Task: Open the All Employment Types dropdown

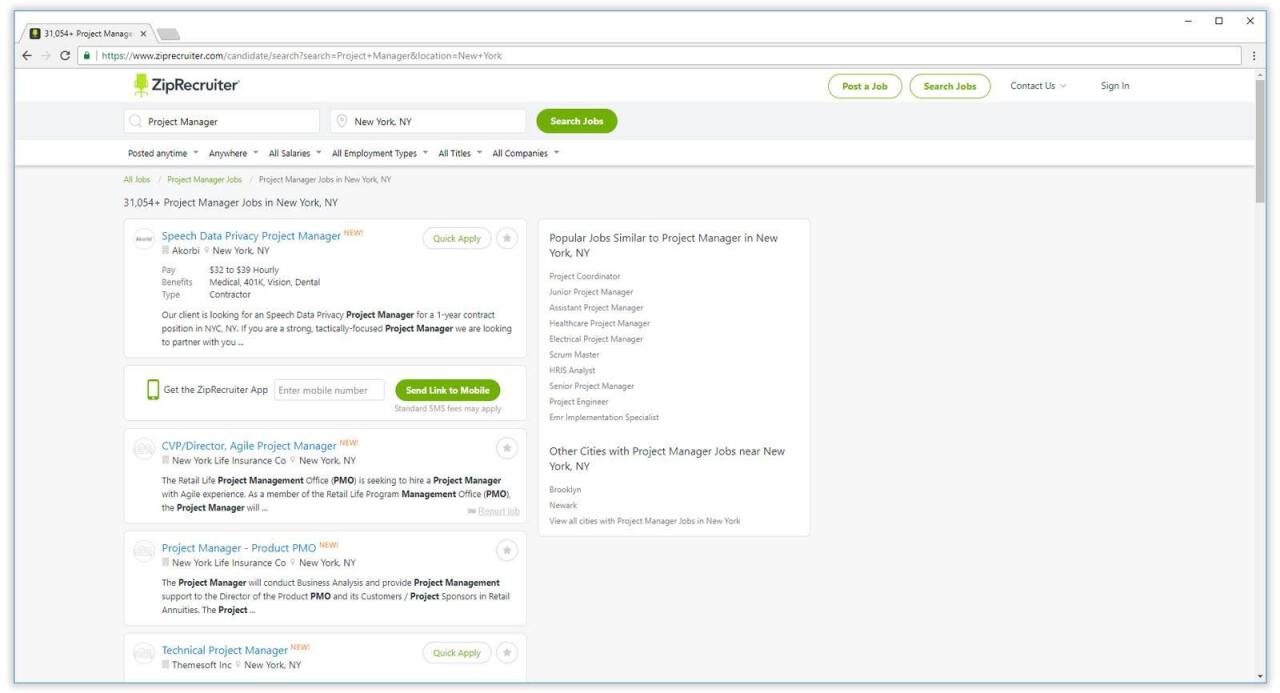Action: pyautogui.click(x=380, y=153)
